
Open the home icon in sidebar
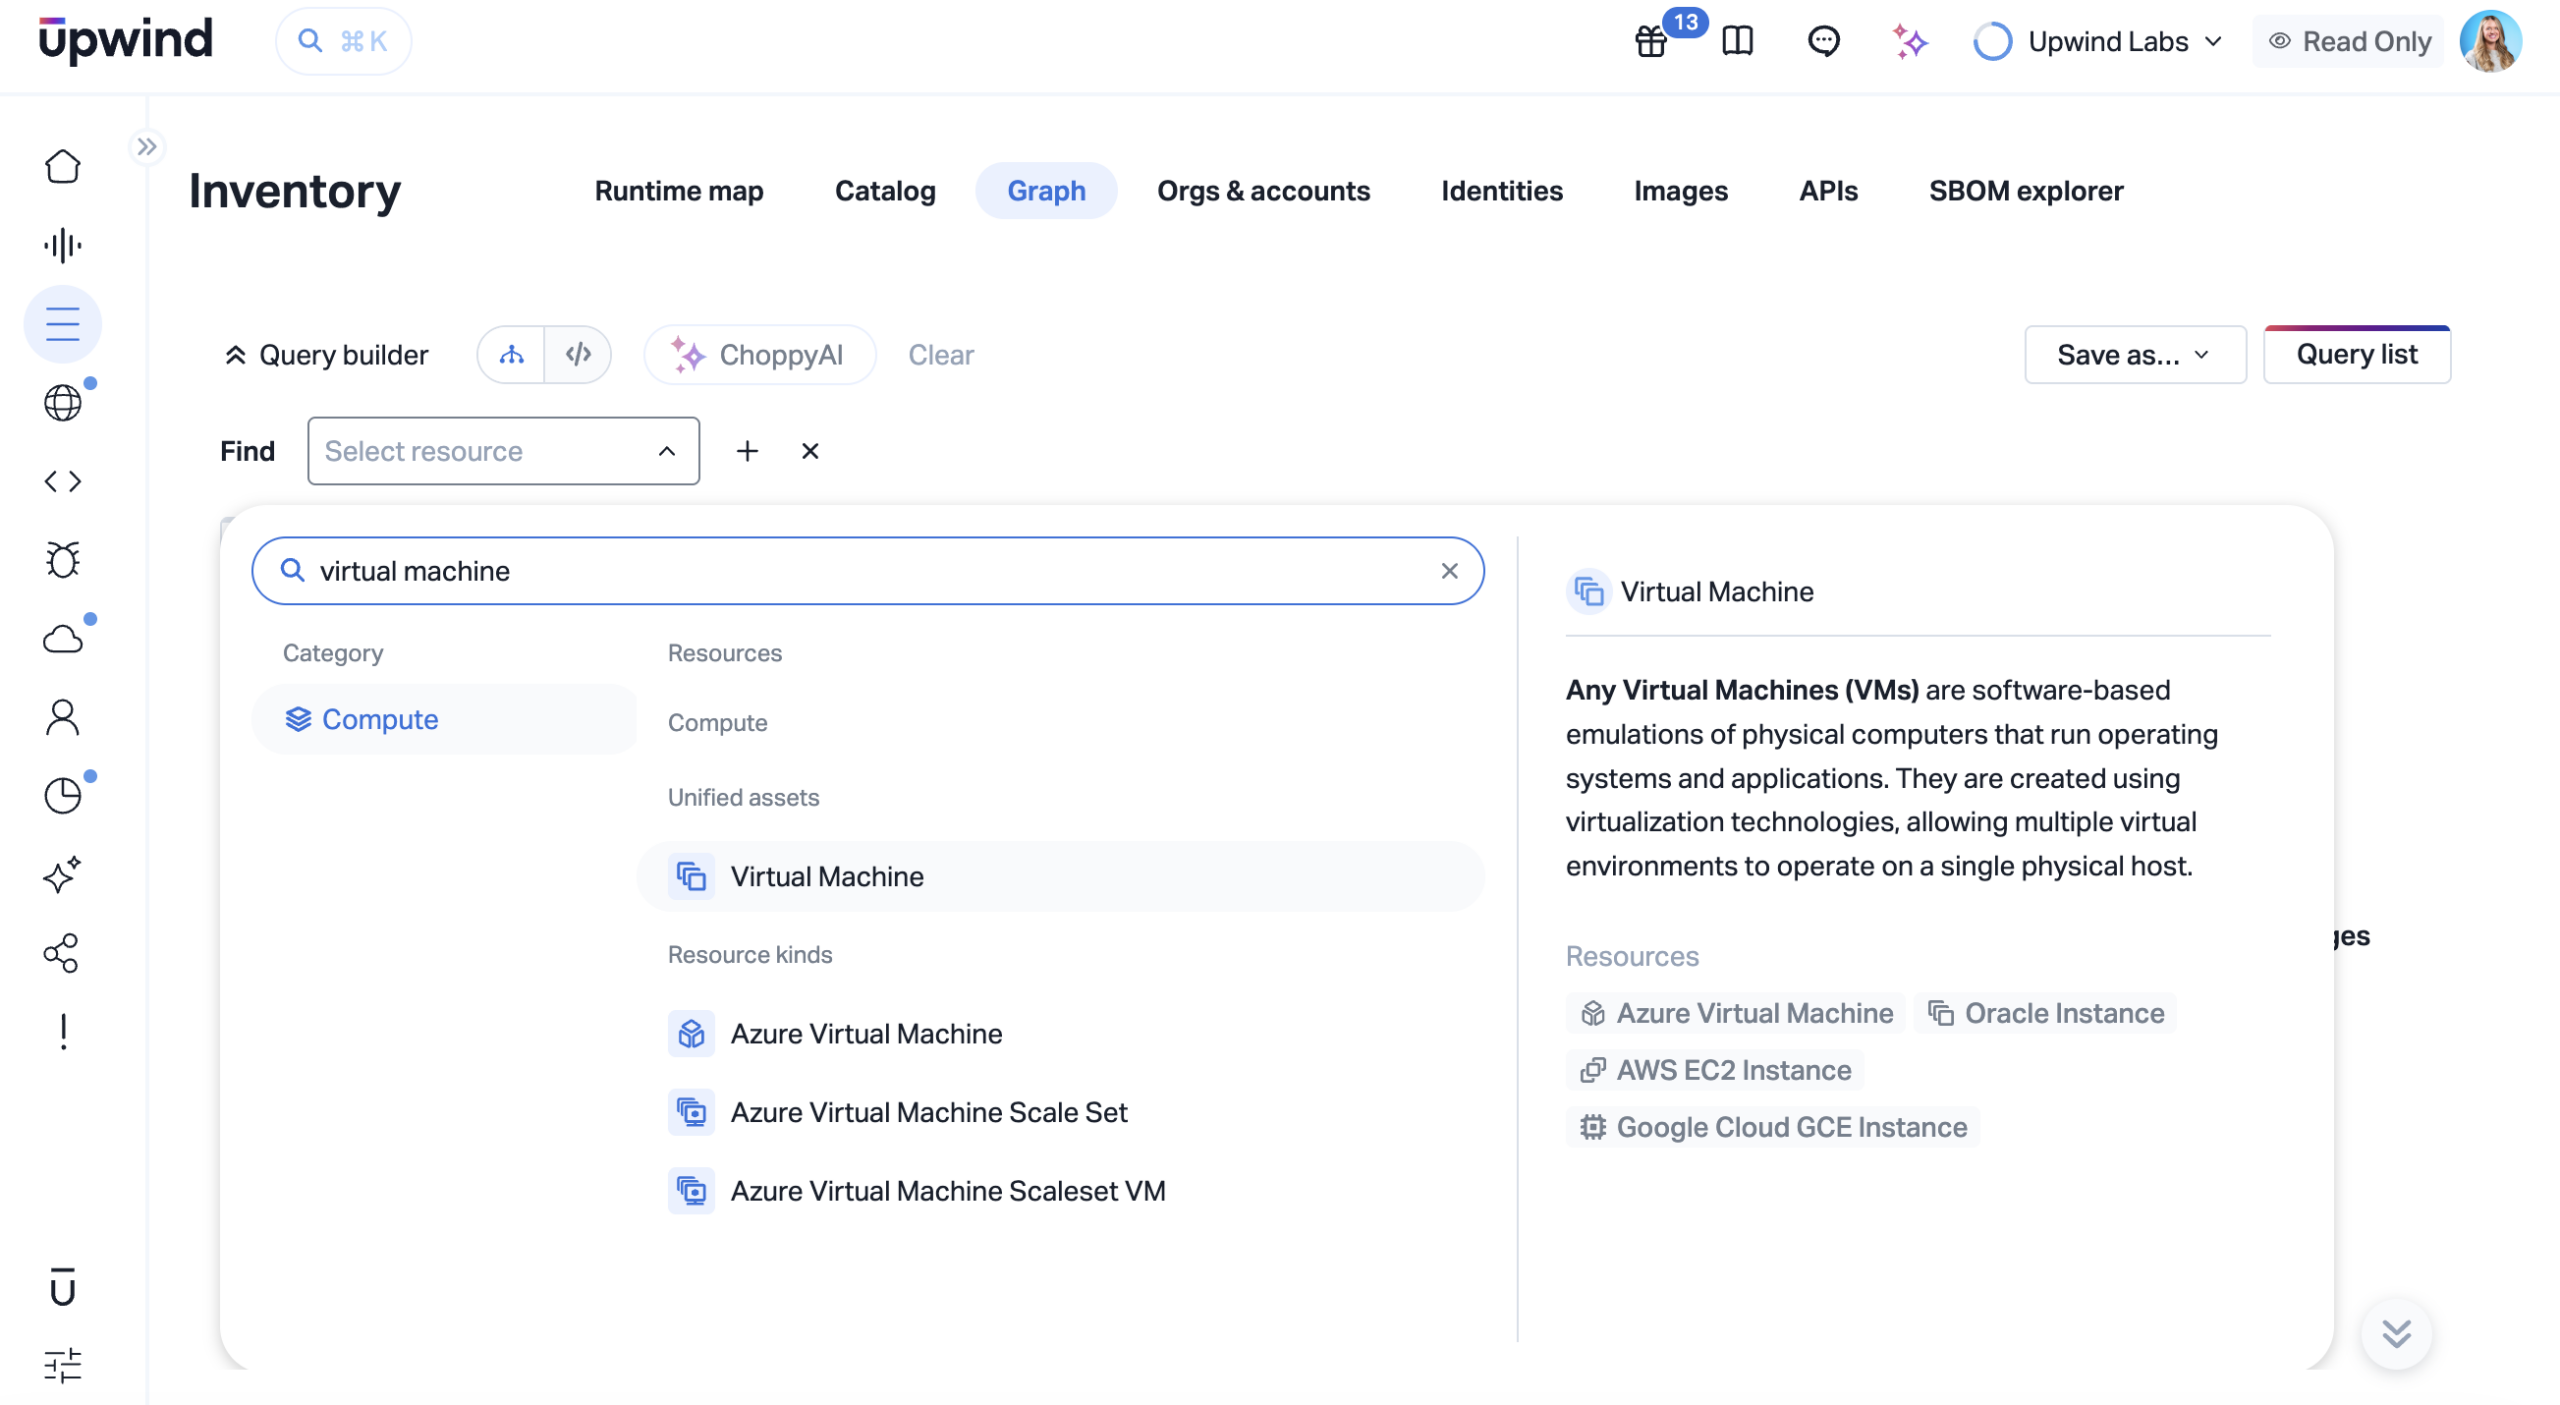[x=62, y=166]
